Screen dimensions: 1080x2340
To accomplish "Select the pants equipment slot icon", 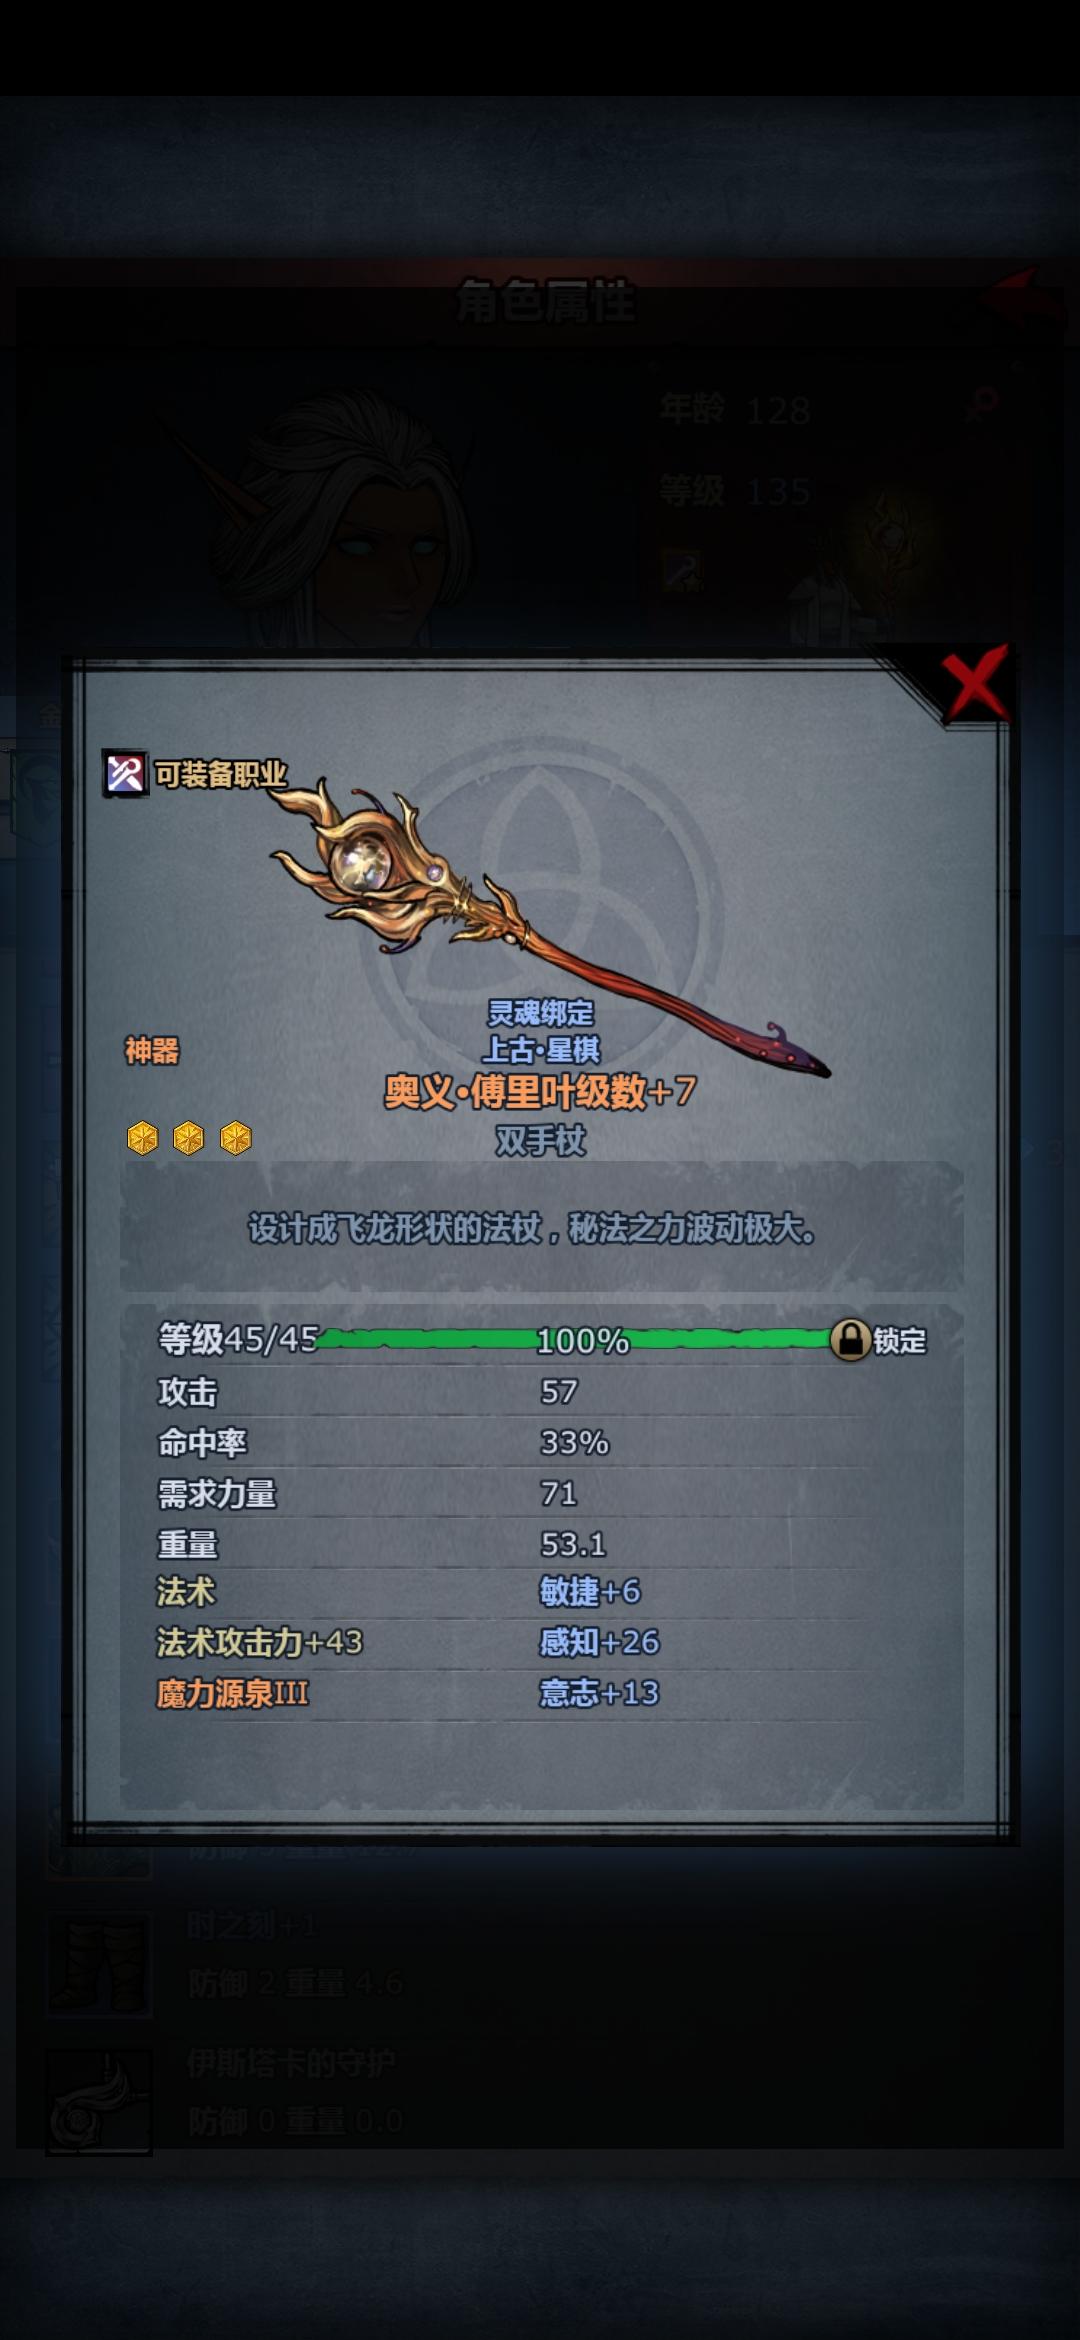I will [x=99, y=1964].
